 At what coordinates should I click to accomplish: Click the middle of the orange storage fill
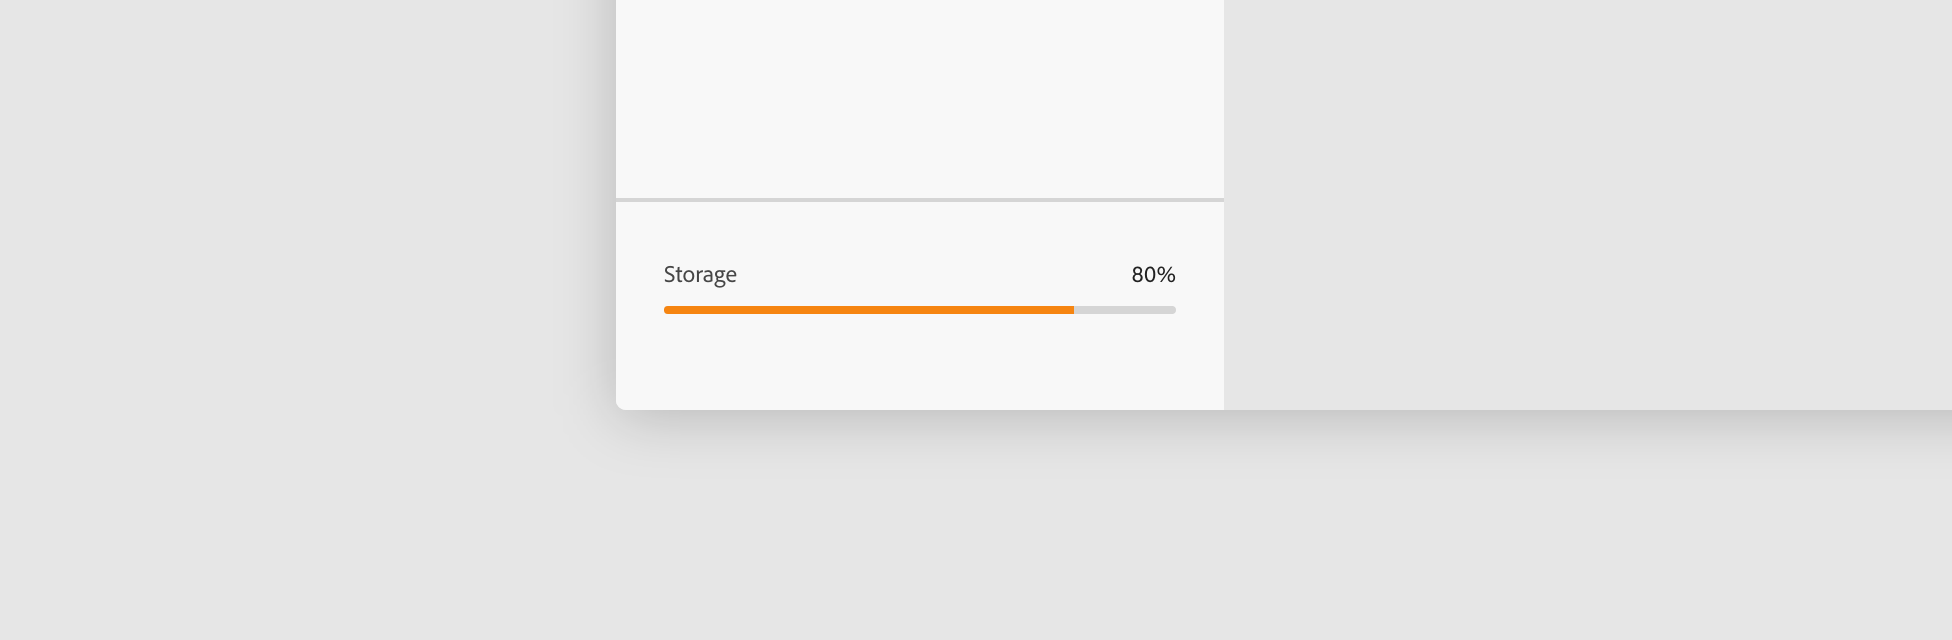click(869, 310)
